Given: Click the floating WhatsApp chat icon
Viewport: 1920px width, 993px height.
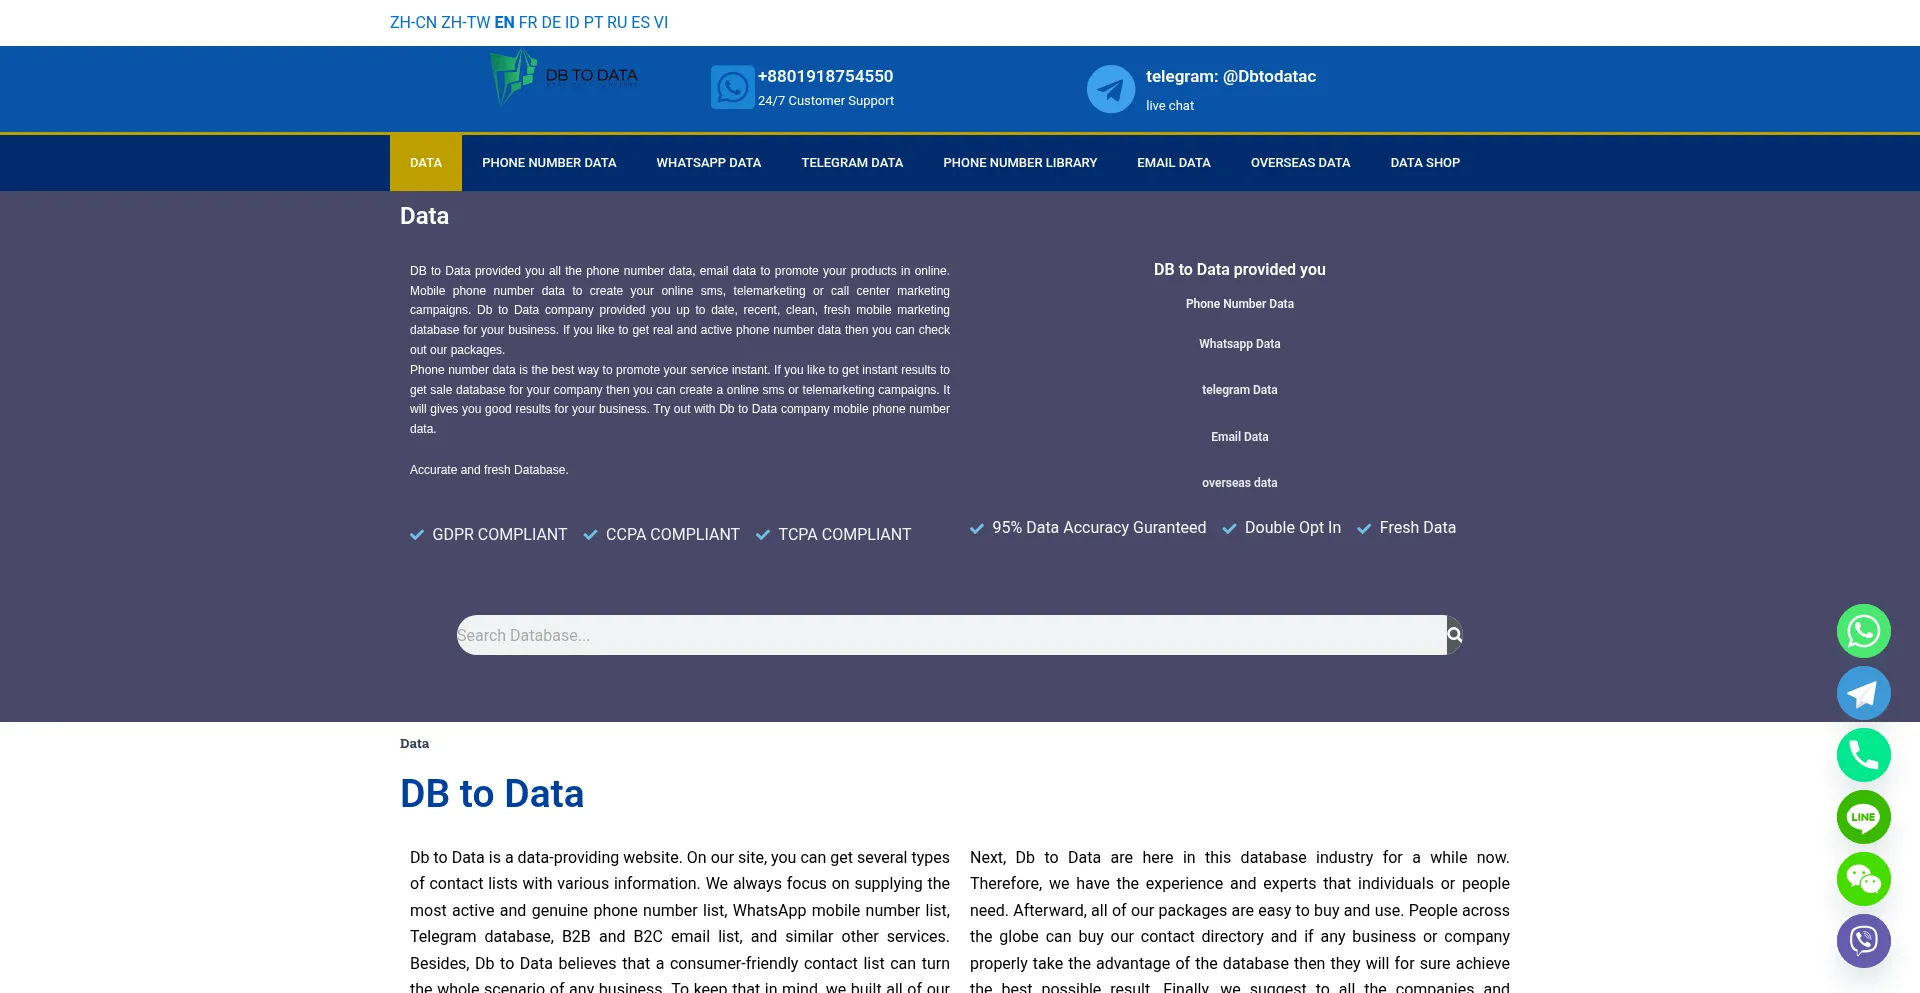Looking at the screenshot, I should [1863, 631].
